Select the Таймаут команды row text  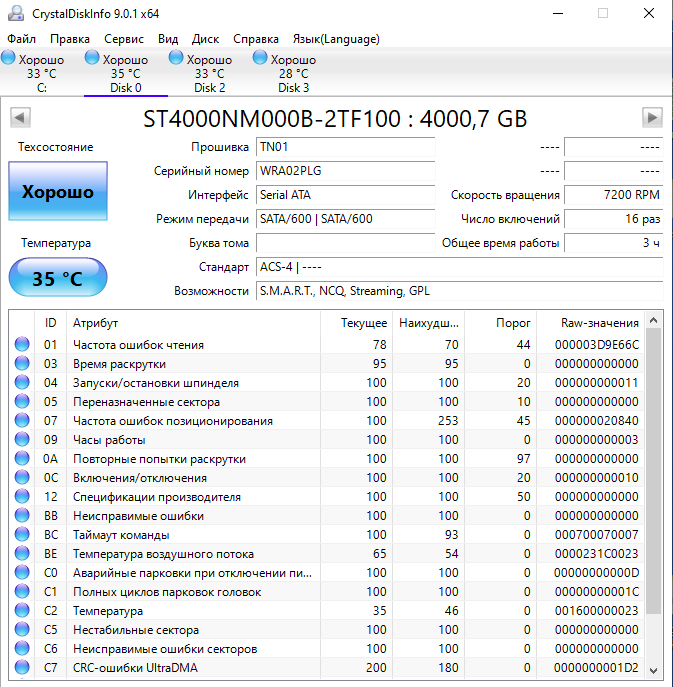click(121, 535)
